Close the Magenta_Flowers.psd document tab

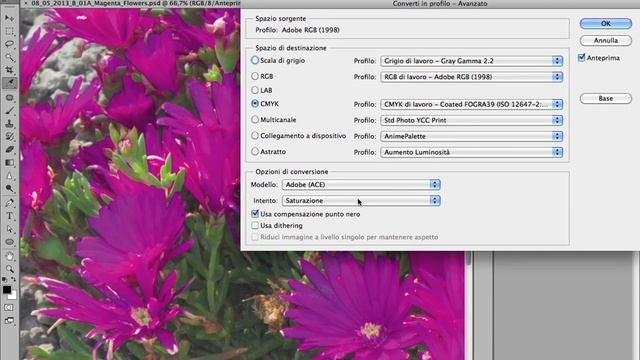pos(25,3)
